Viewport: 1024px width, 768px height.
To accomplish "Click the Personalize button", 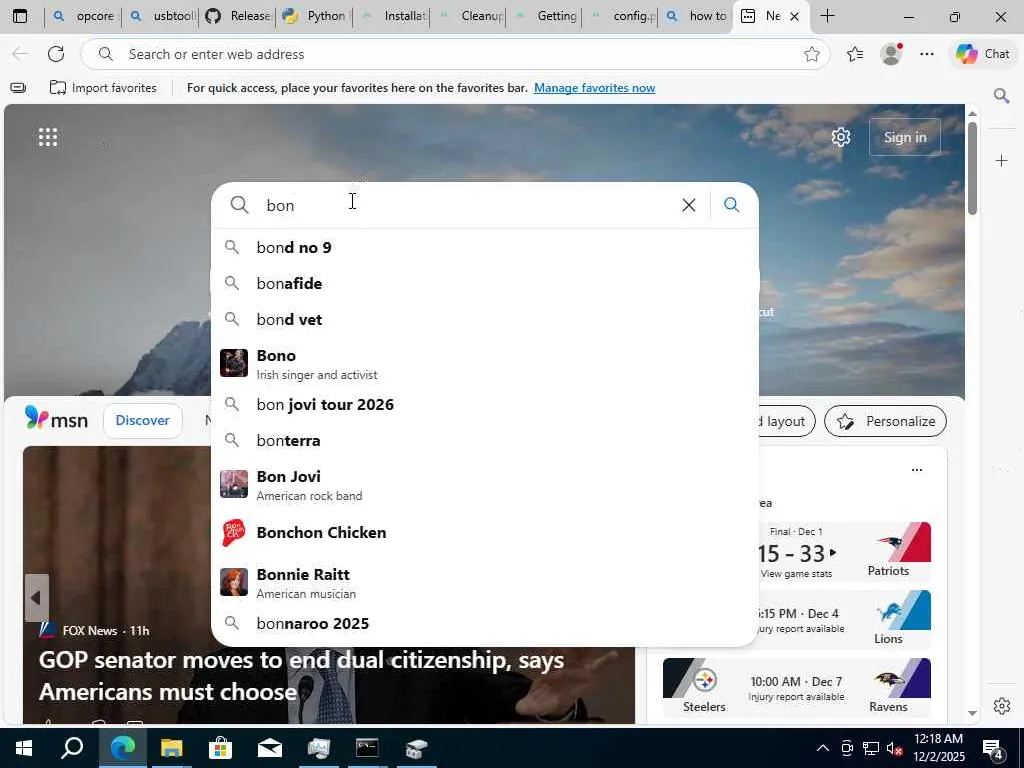I will [x=886, y=421].
